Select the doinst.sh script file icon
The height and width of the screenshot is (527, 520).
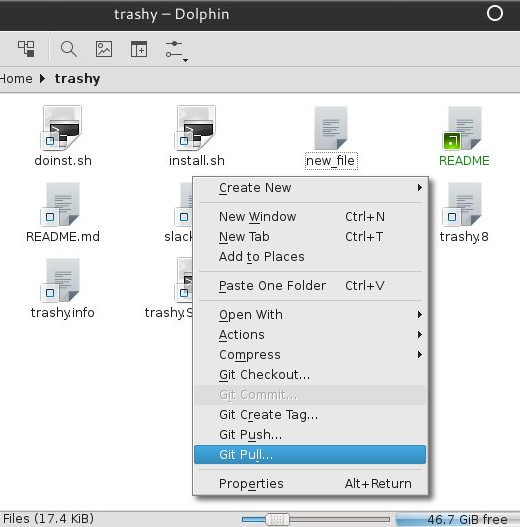(x=62, y=128)
